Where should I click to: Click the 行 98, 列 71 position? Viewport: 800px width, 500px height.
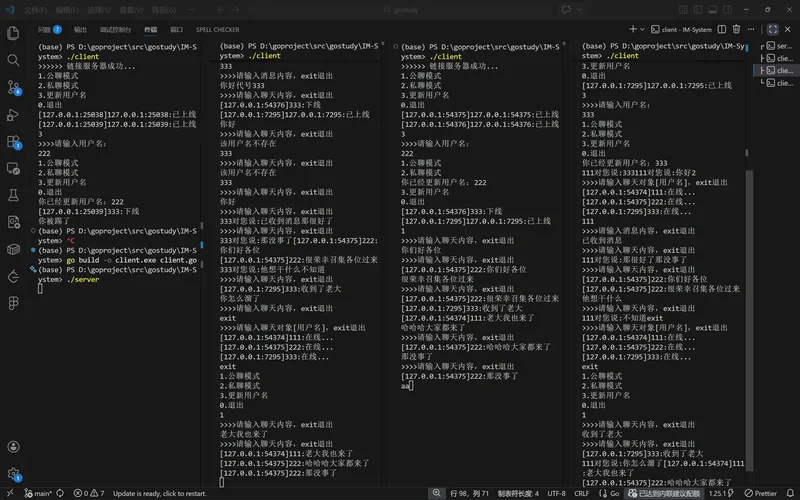[469, 493]
